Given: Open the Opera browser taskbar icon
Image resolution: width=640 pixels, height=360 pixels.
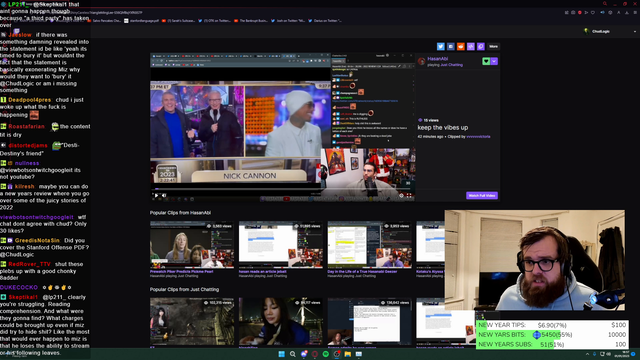Looking at the screenshot, I should pyautogui.click(x=315, y=354).
